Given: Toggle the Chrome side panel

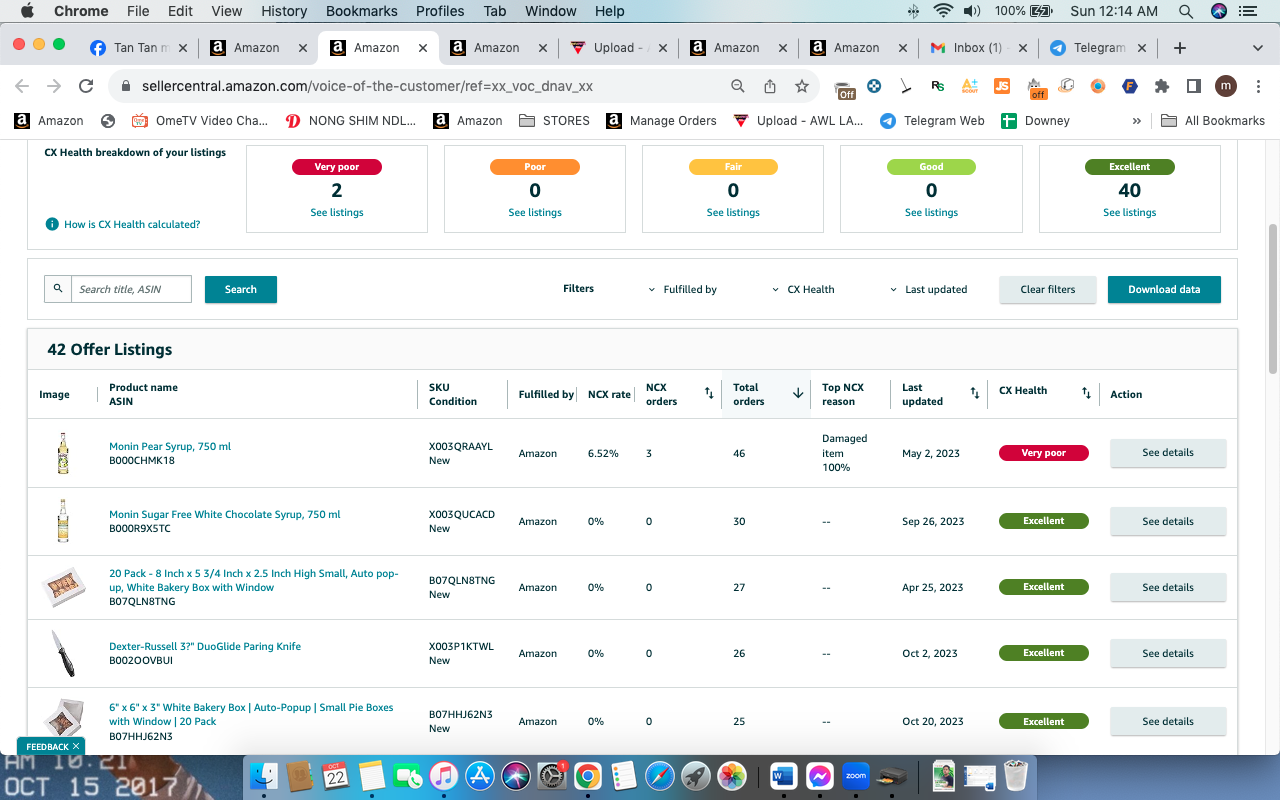Looking at the screenshot, I should coord(1194,86).
